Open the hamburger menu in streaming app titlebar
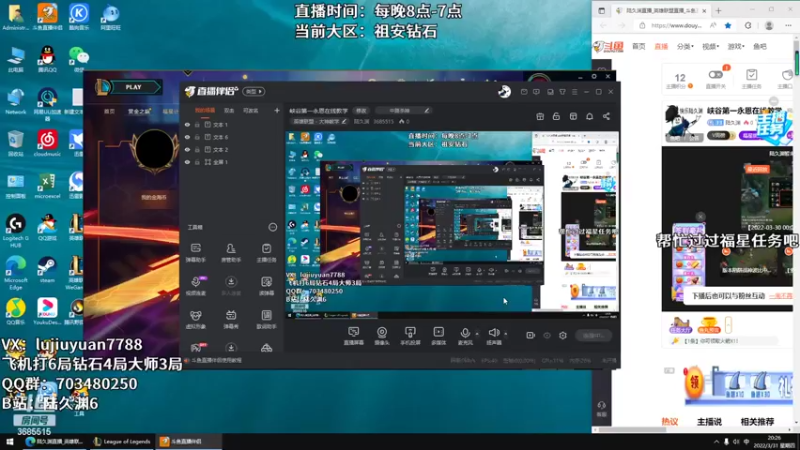 point(574,92)
